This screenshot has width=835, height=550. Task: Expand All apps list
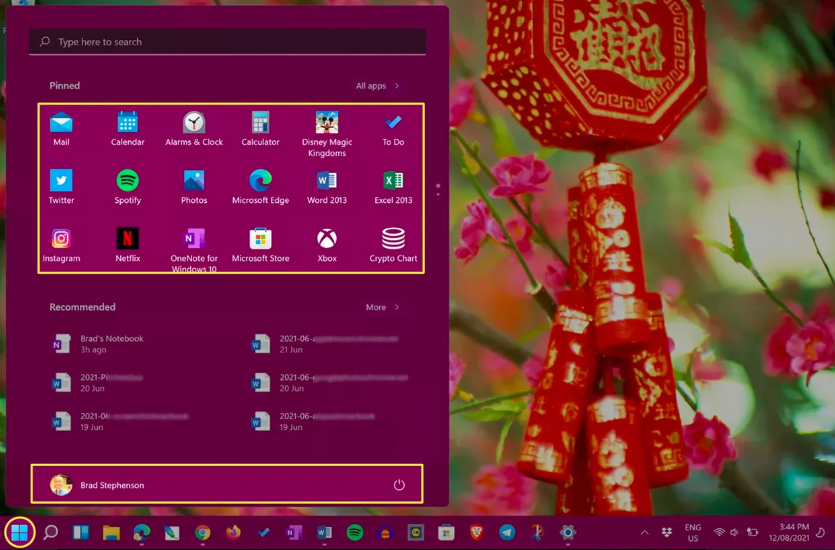[x=377, y=86]
